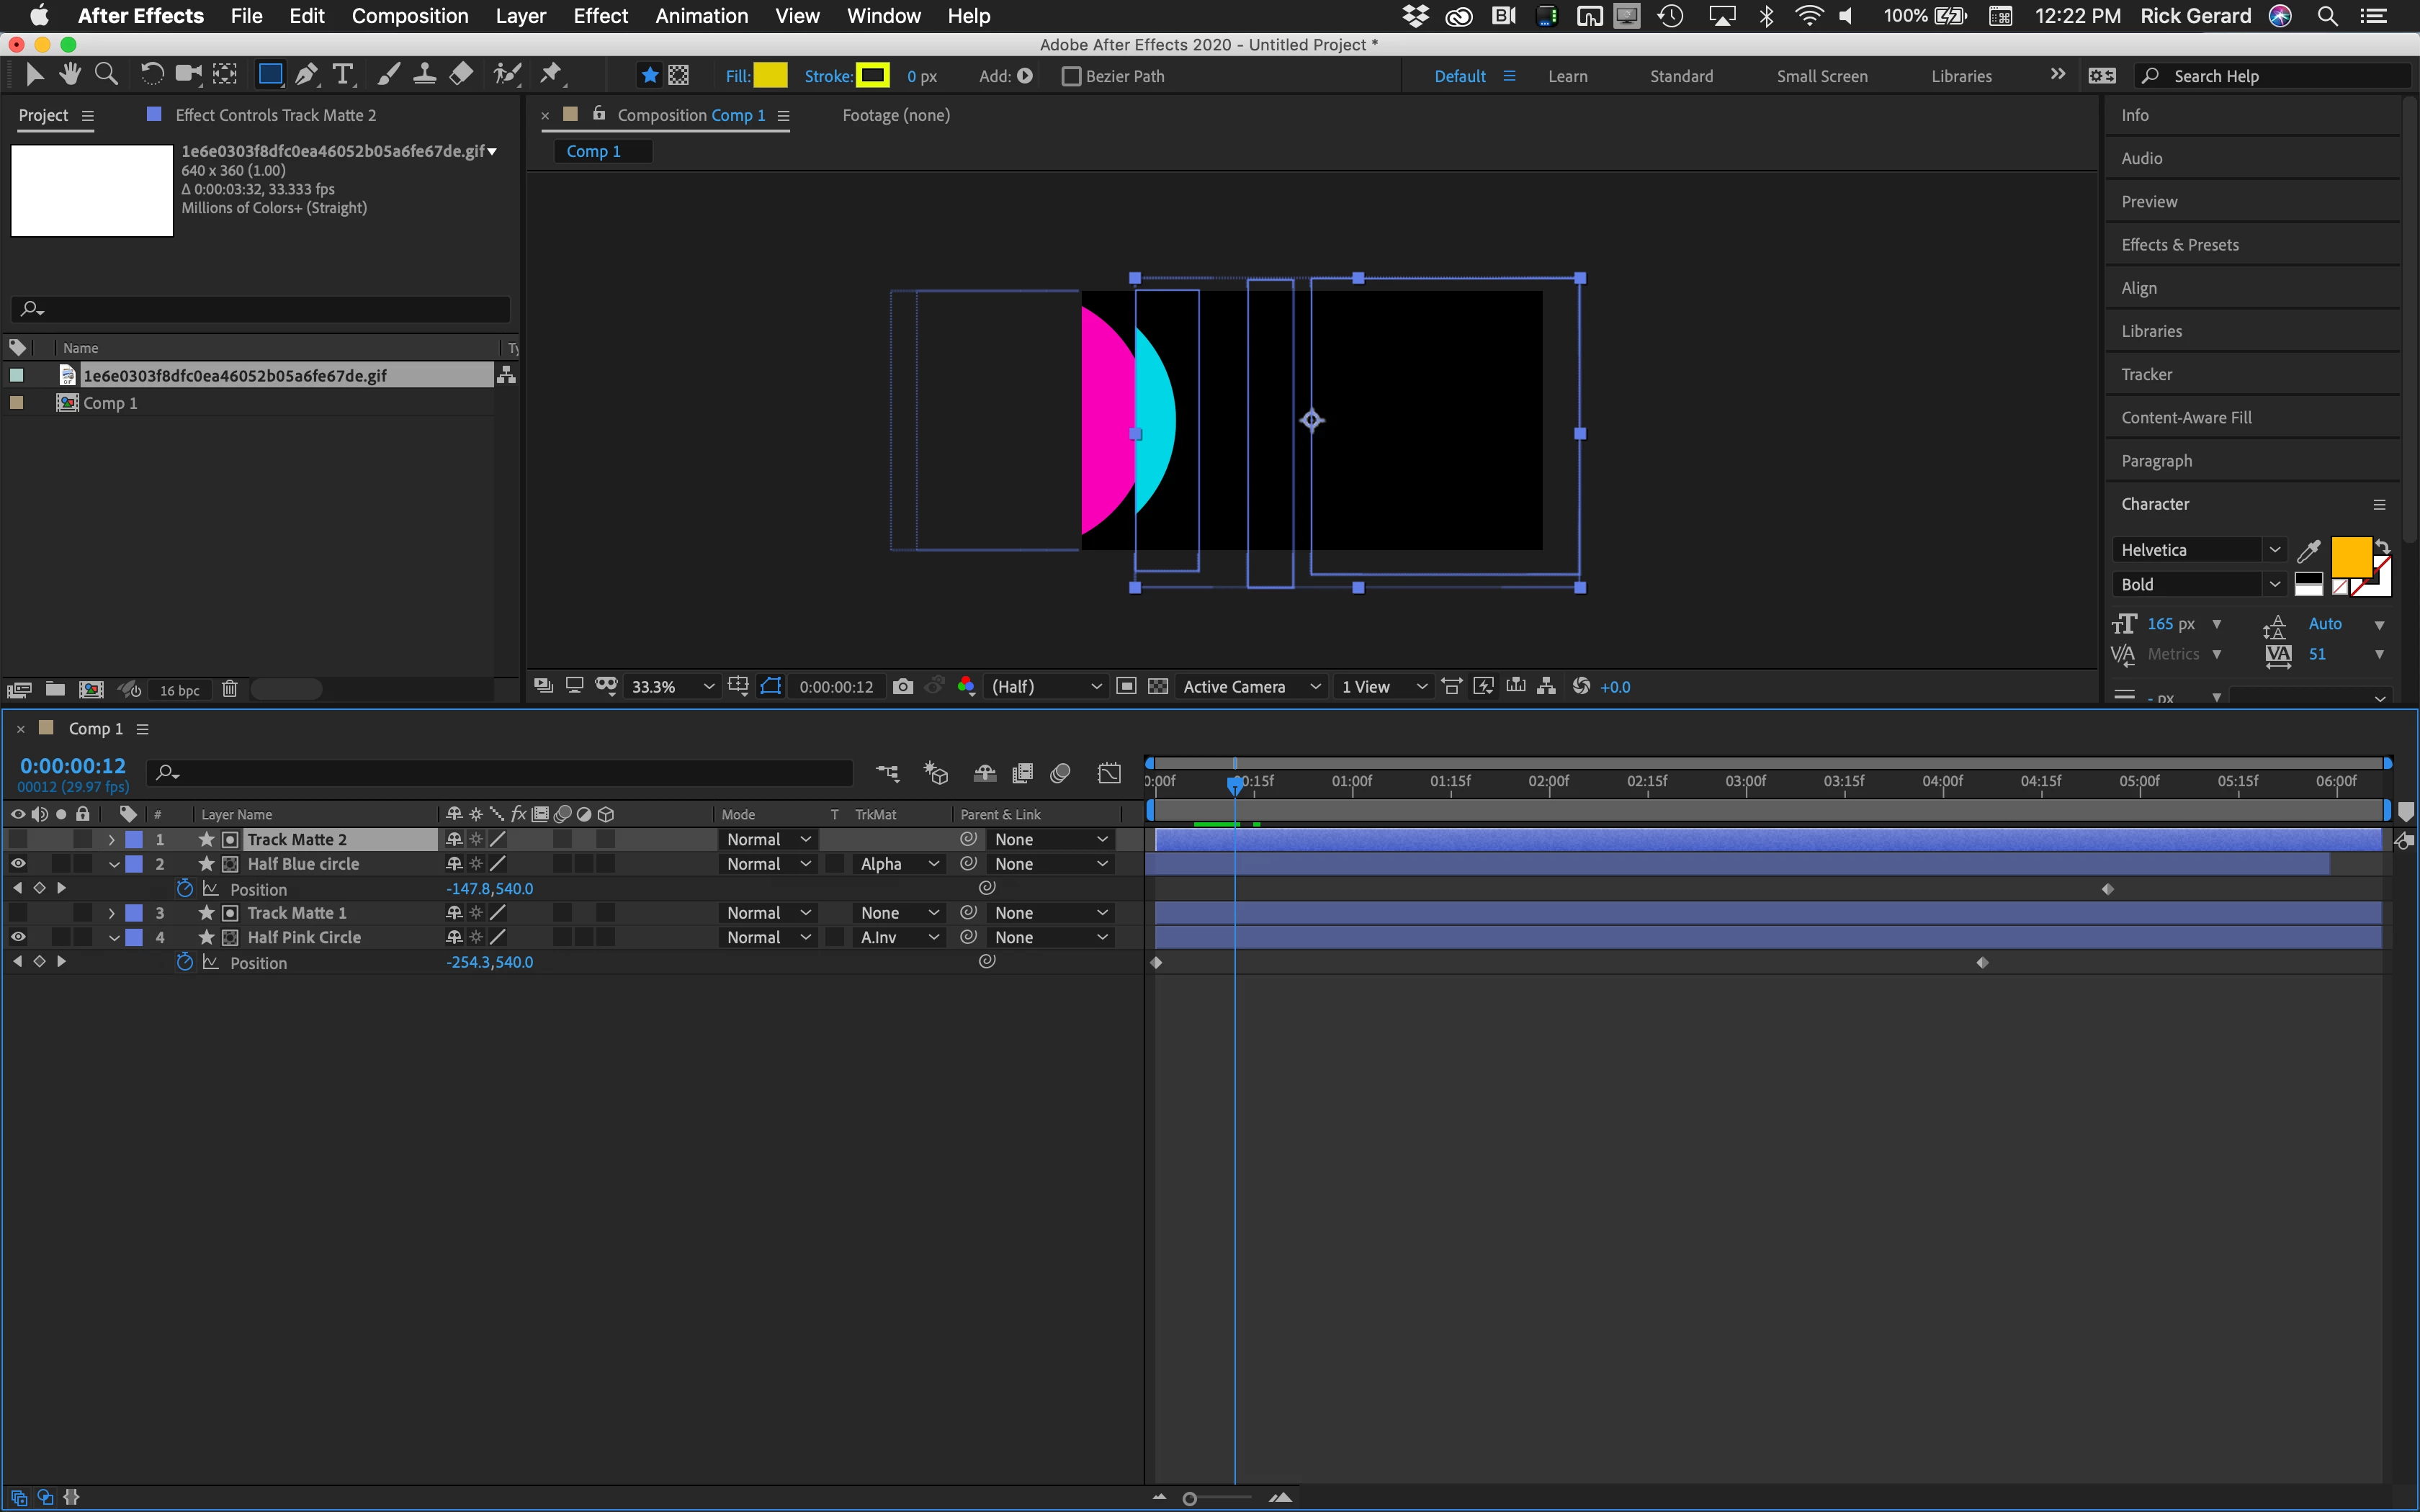Choose the Hand tool
The height and width of the screenshot is (1512, 2420).
click(69, 75)
